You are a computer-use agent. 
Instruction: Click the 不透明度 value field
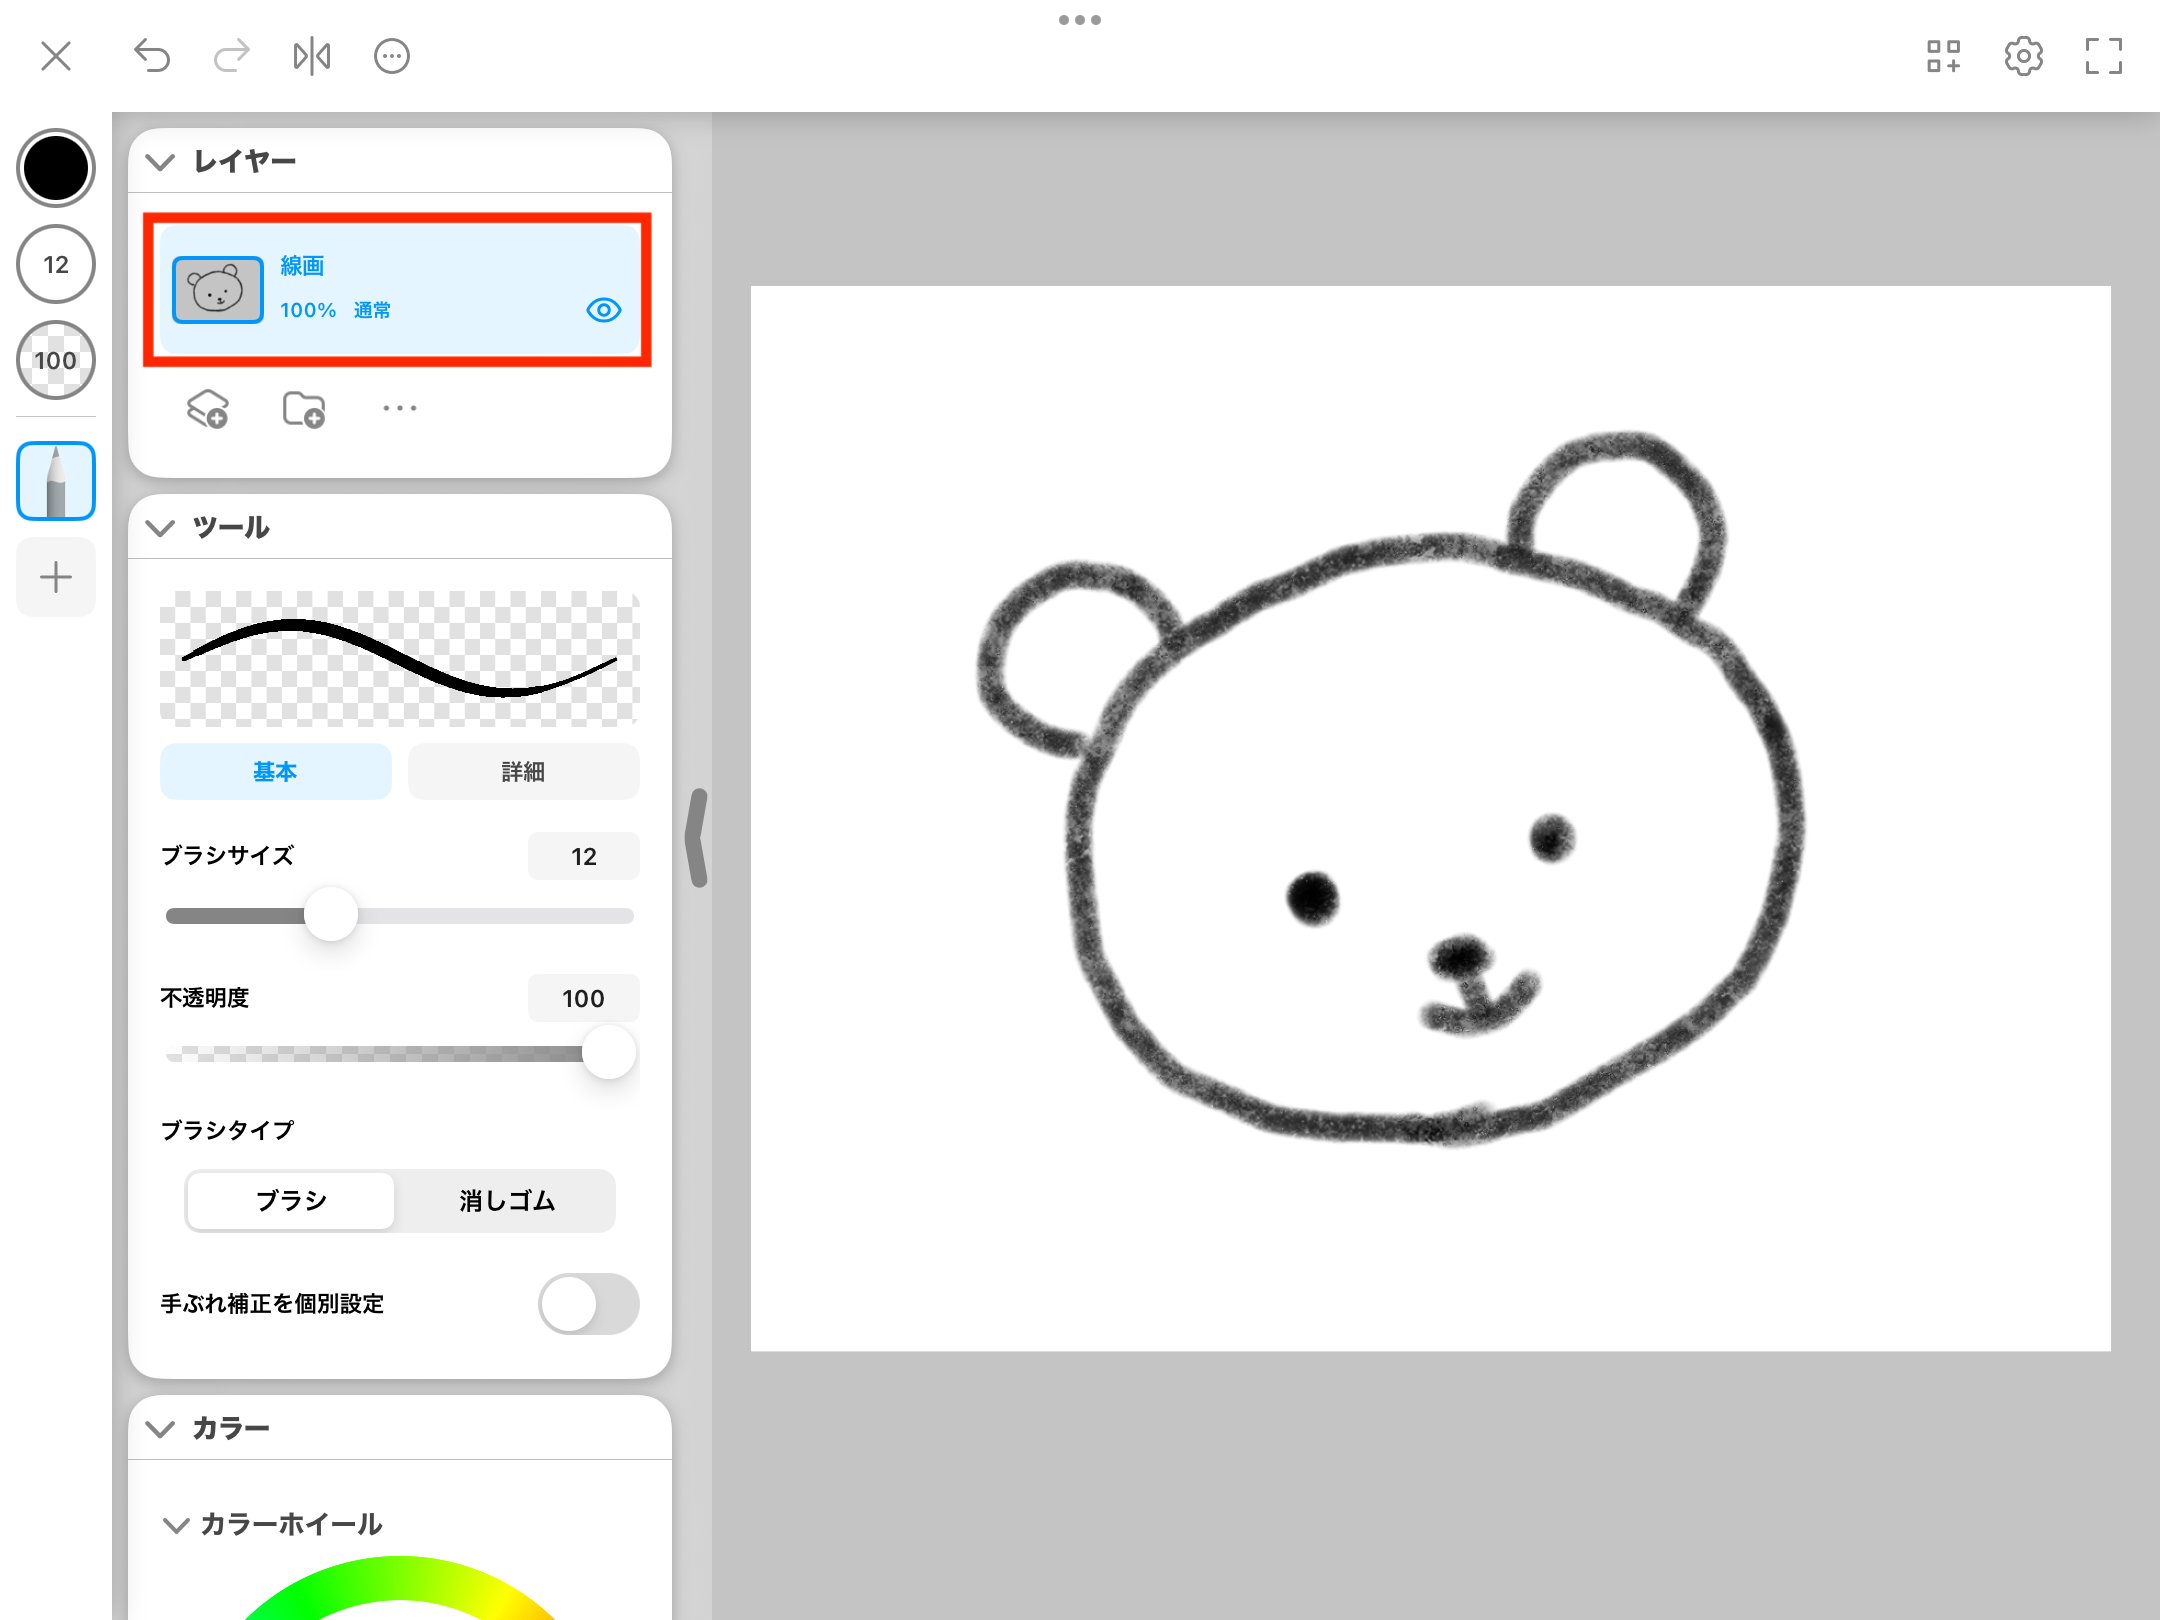tap(584, 998)
